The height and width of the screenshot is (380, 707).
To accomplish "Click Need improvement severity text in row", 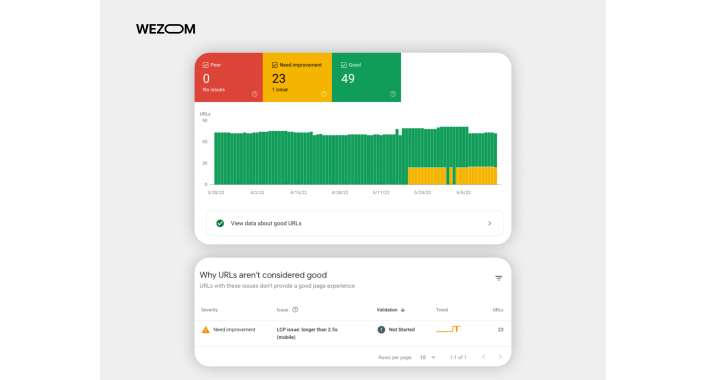I will coord(234,330).
